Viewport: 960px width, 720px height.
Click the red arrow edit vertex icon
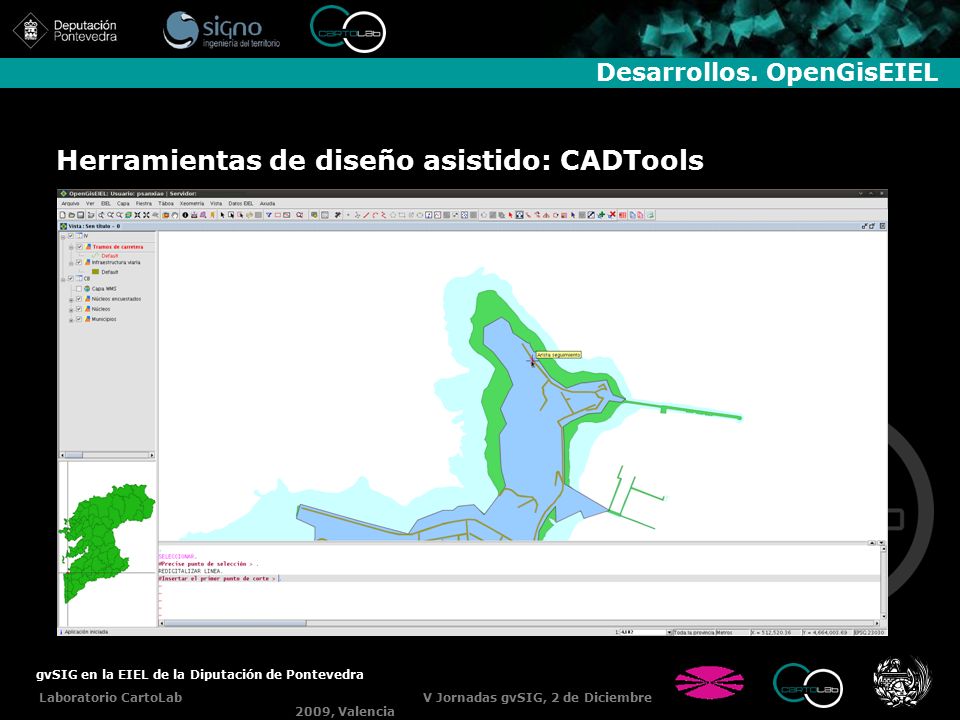click(509, 215)
